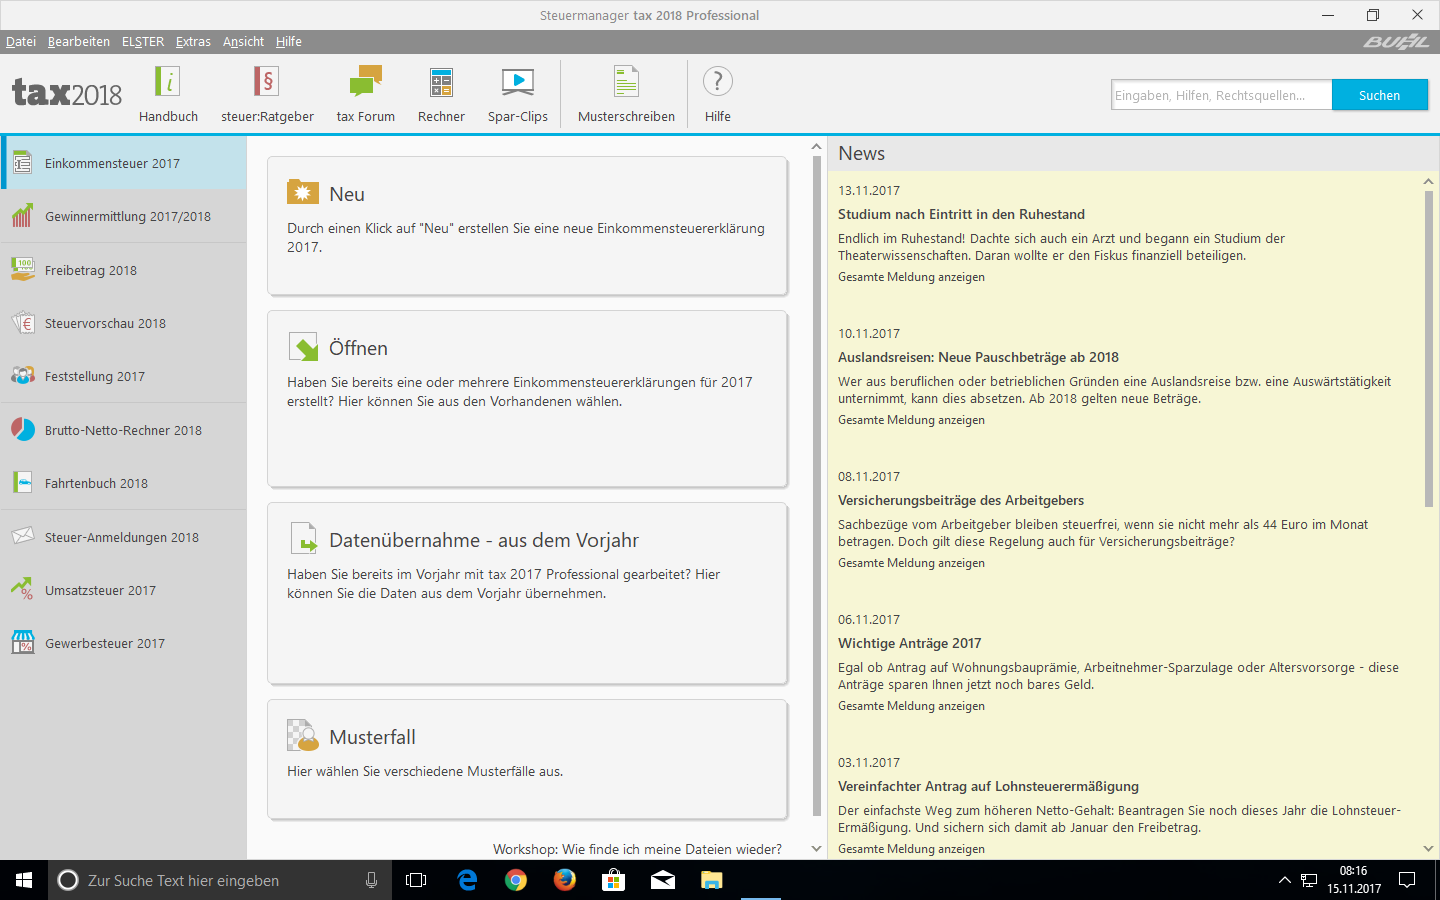
Task: Open Microsoft Edge from taskbar
Action: [x=467, y=880]
